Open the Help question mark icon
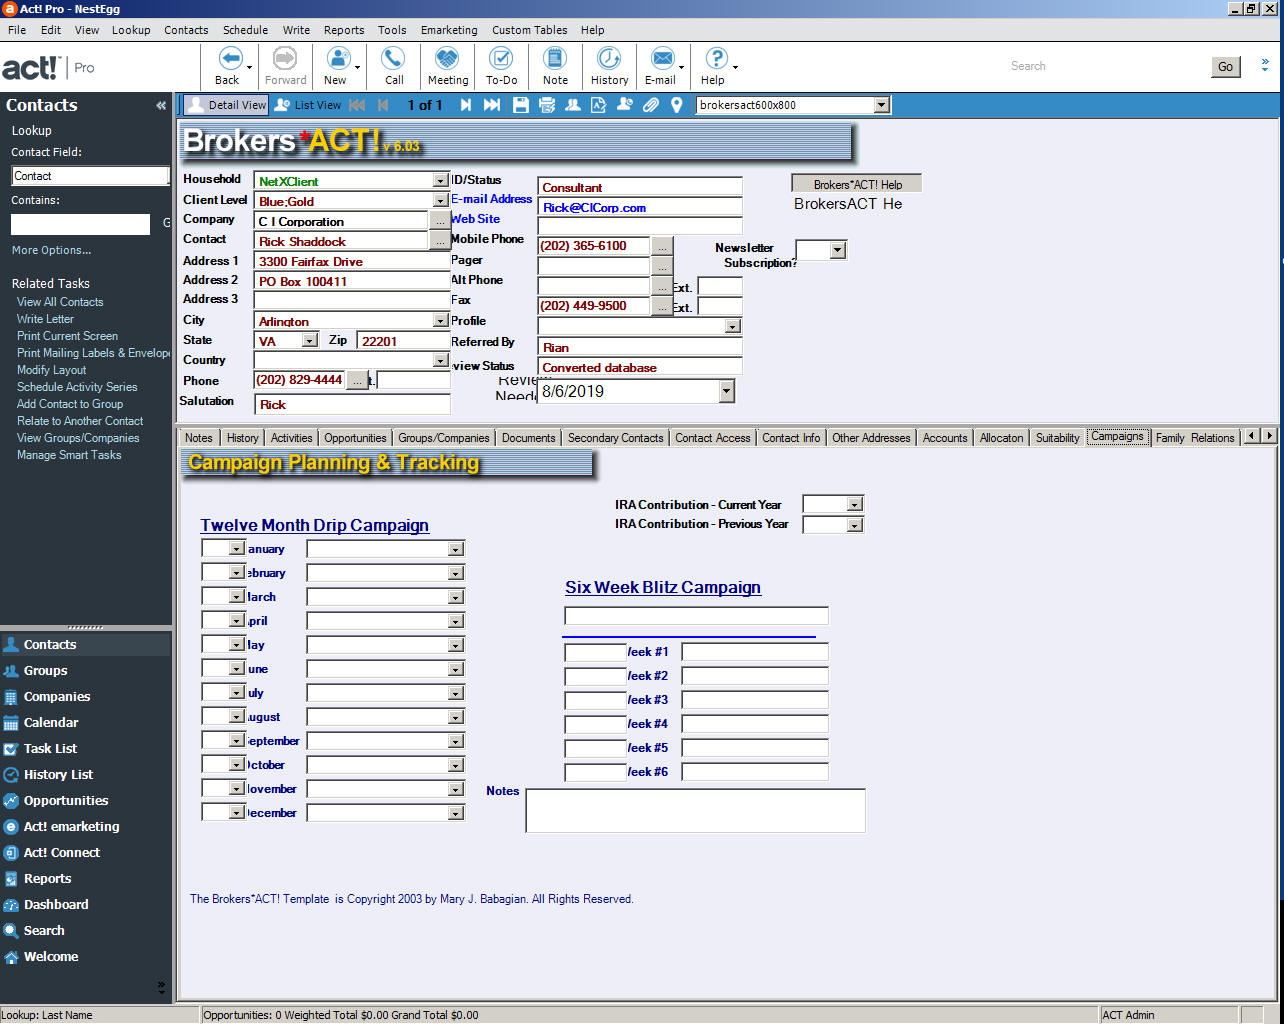The image size is (1284, 1024). [715, 58]
